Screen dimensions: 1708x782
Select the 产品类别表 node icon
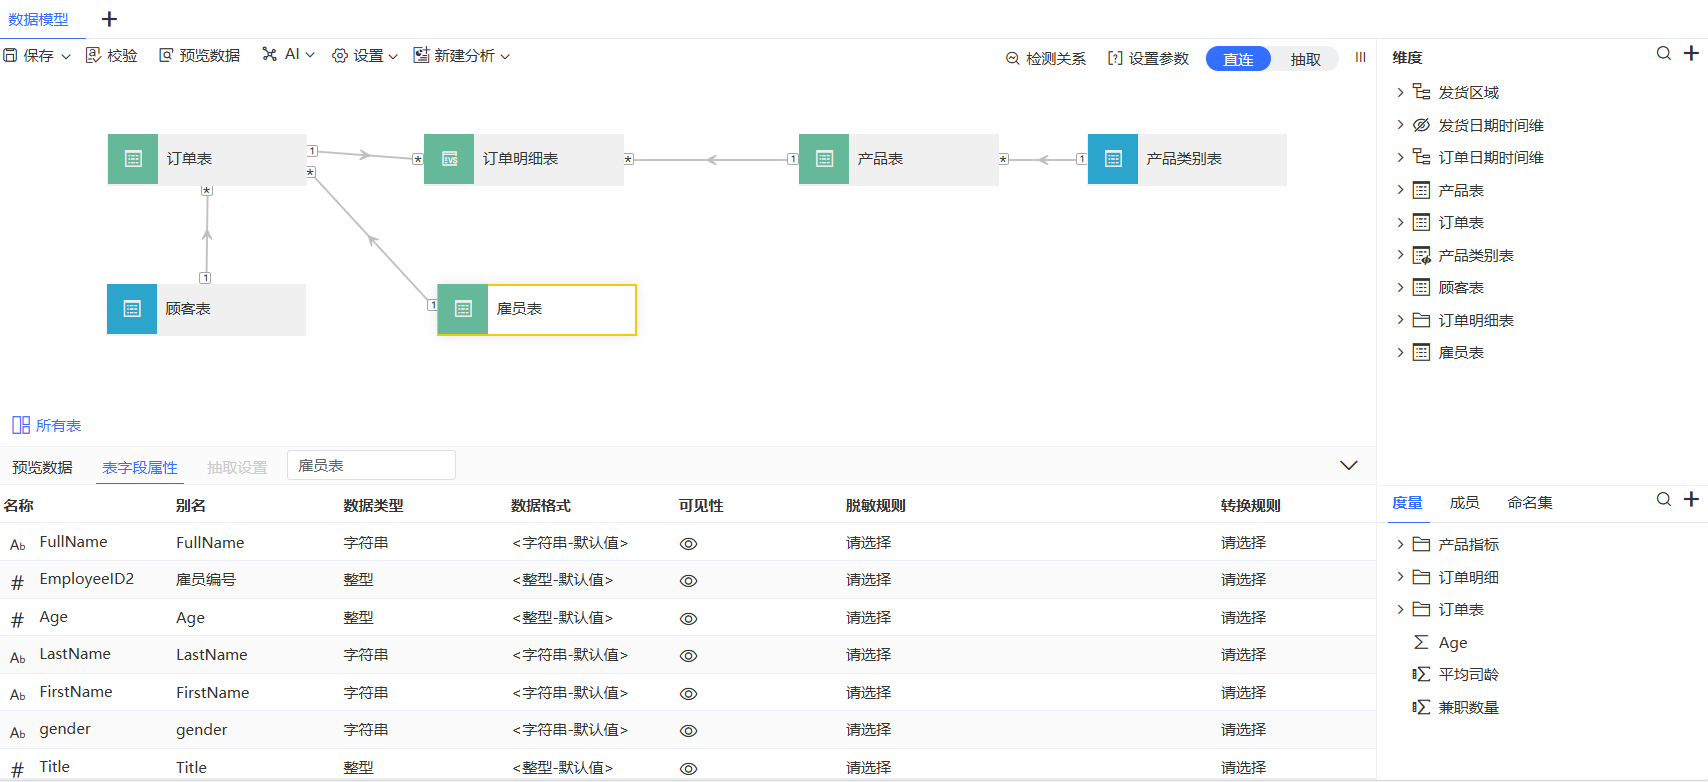click(x=1113, y=159)
